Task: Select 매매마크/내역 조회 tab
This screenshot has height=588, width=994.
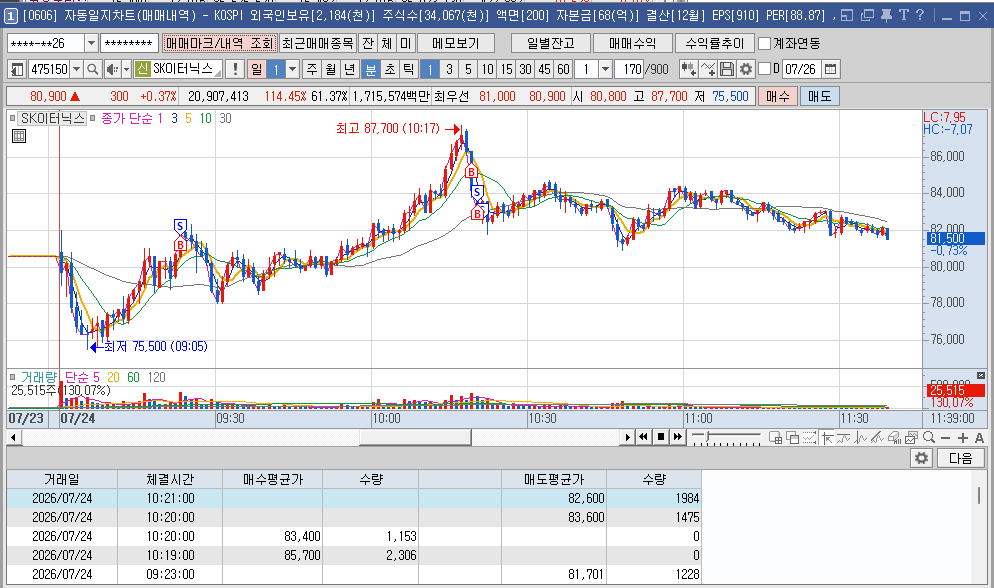Action: click(x=219, y=43)
